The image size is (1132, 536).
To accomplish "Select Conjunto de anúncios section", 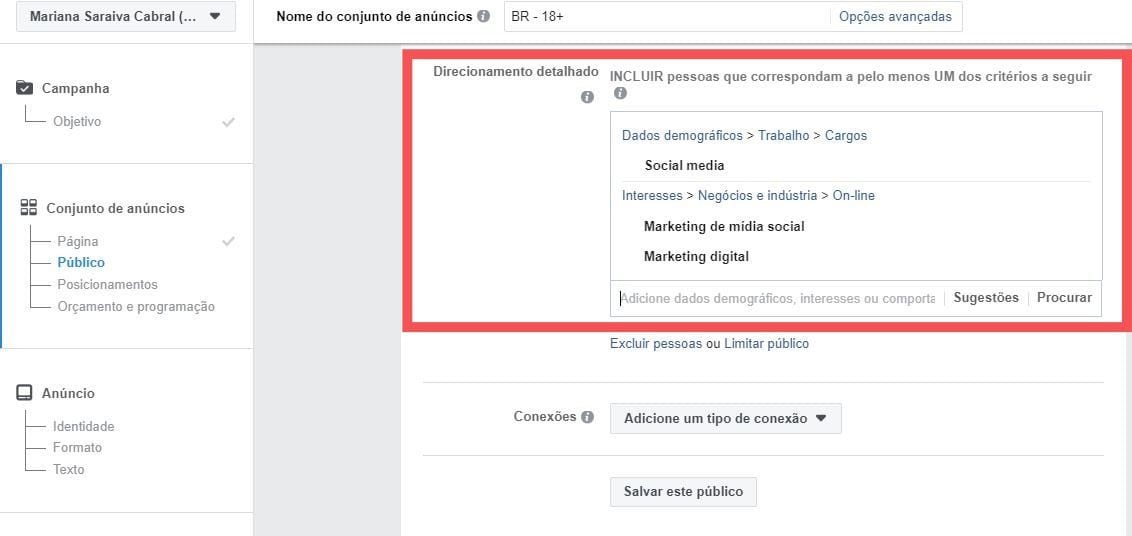I will pyautogui.click(x=116, y=208).
